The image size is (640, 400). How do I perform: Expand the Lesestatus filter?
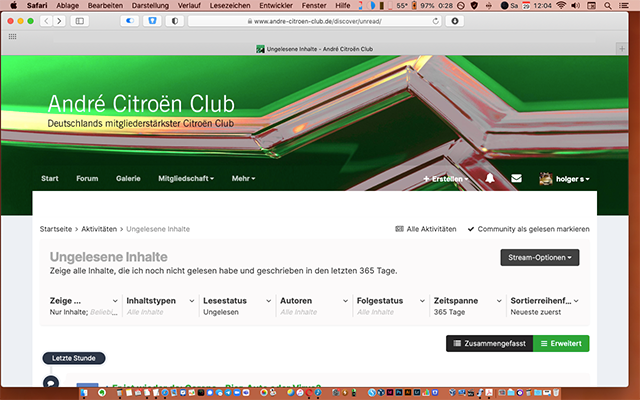pos(237,306)
